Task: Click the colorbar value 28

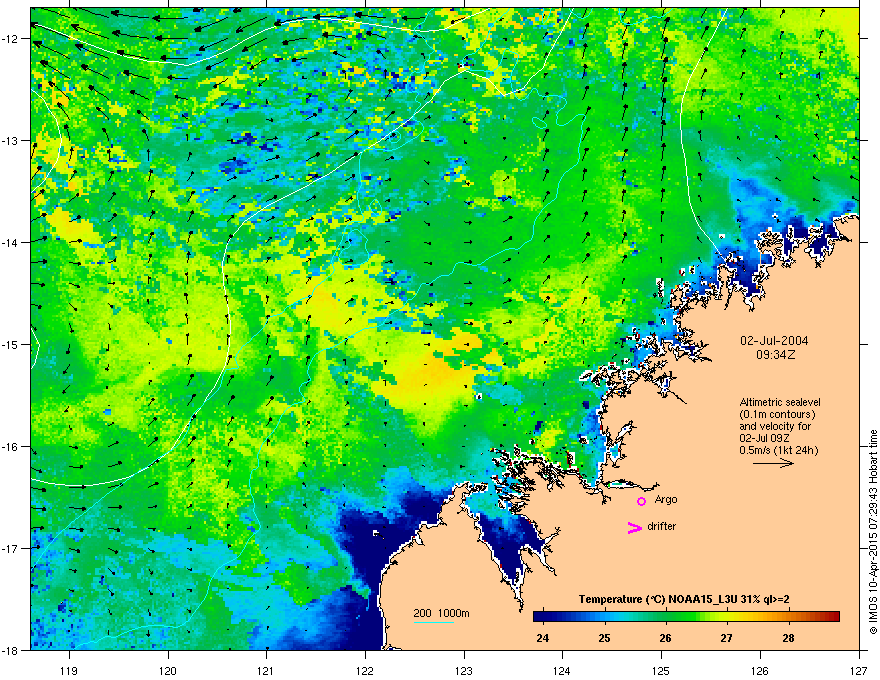Action: pos(789,638)
